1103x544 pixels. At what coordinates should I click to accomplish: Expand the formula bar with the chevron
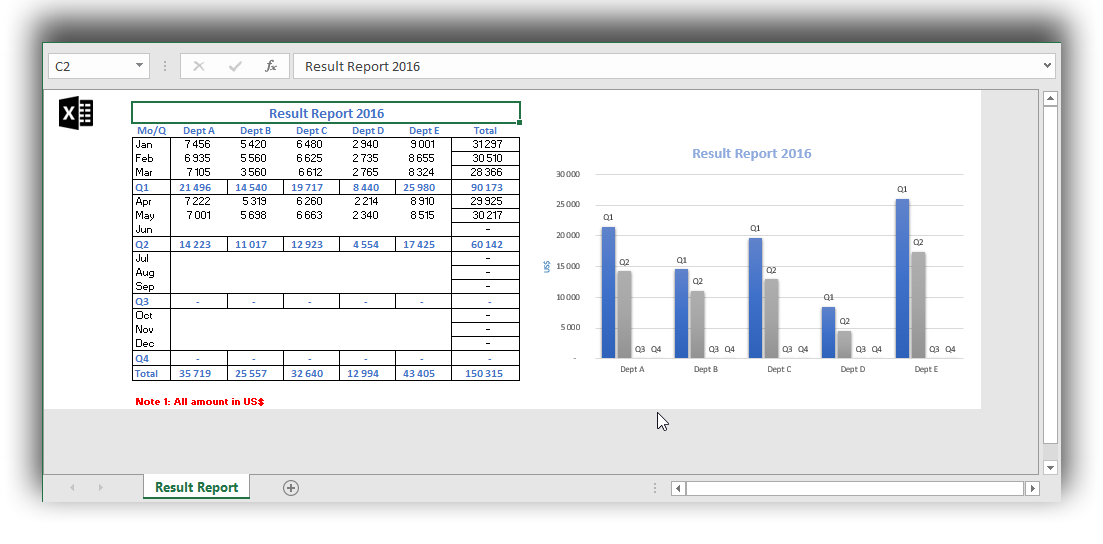pyautogui.click(x=1047, y=66)
